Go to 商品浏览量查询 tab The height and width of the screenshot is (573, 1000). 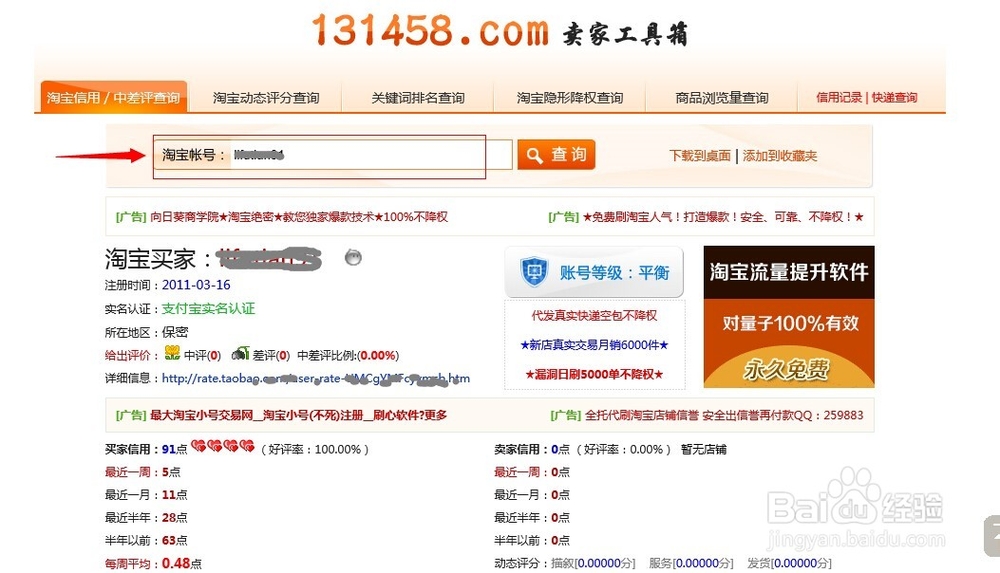click(x=721, y=98)
